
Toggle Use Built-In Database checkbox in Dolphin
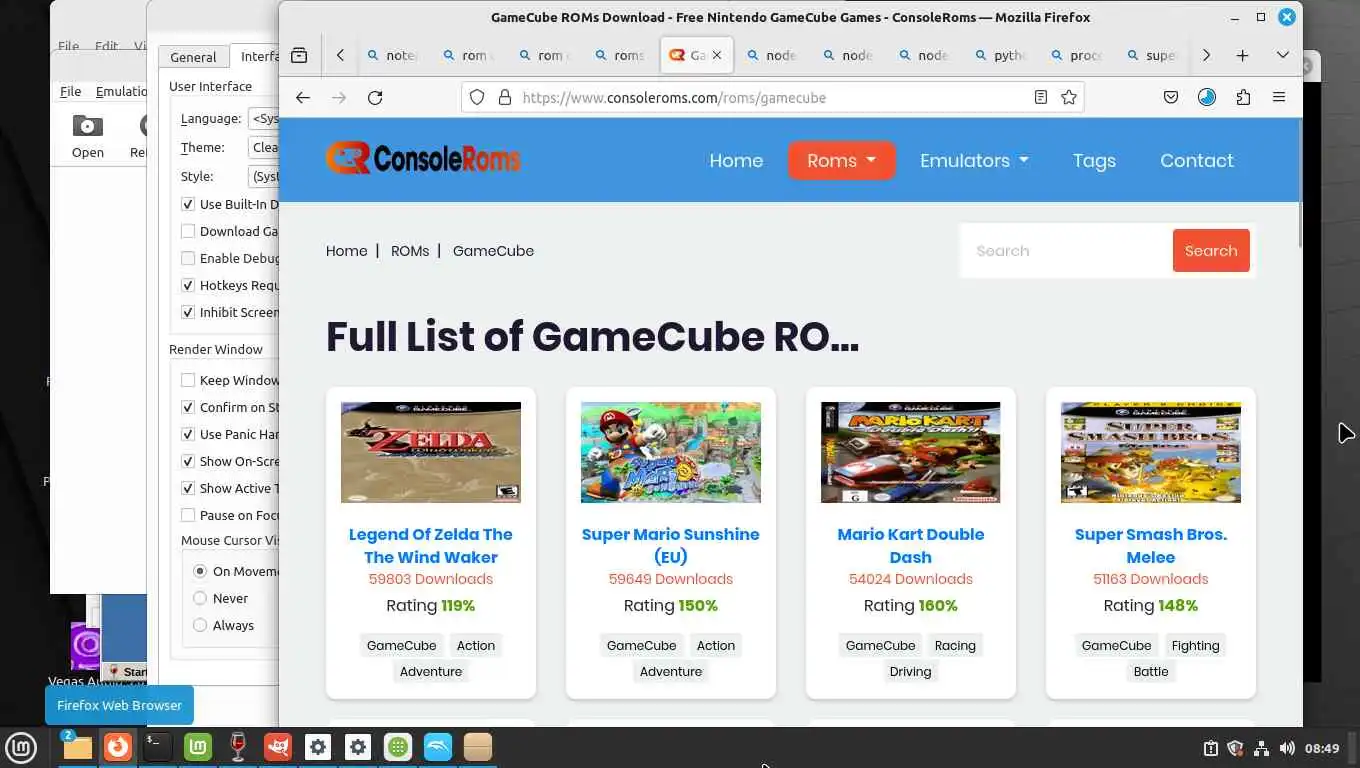pos(188,204)
